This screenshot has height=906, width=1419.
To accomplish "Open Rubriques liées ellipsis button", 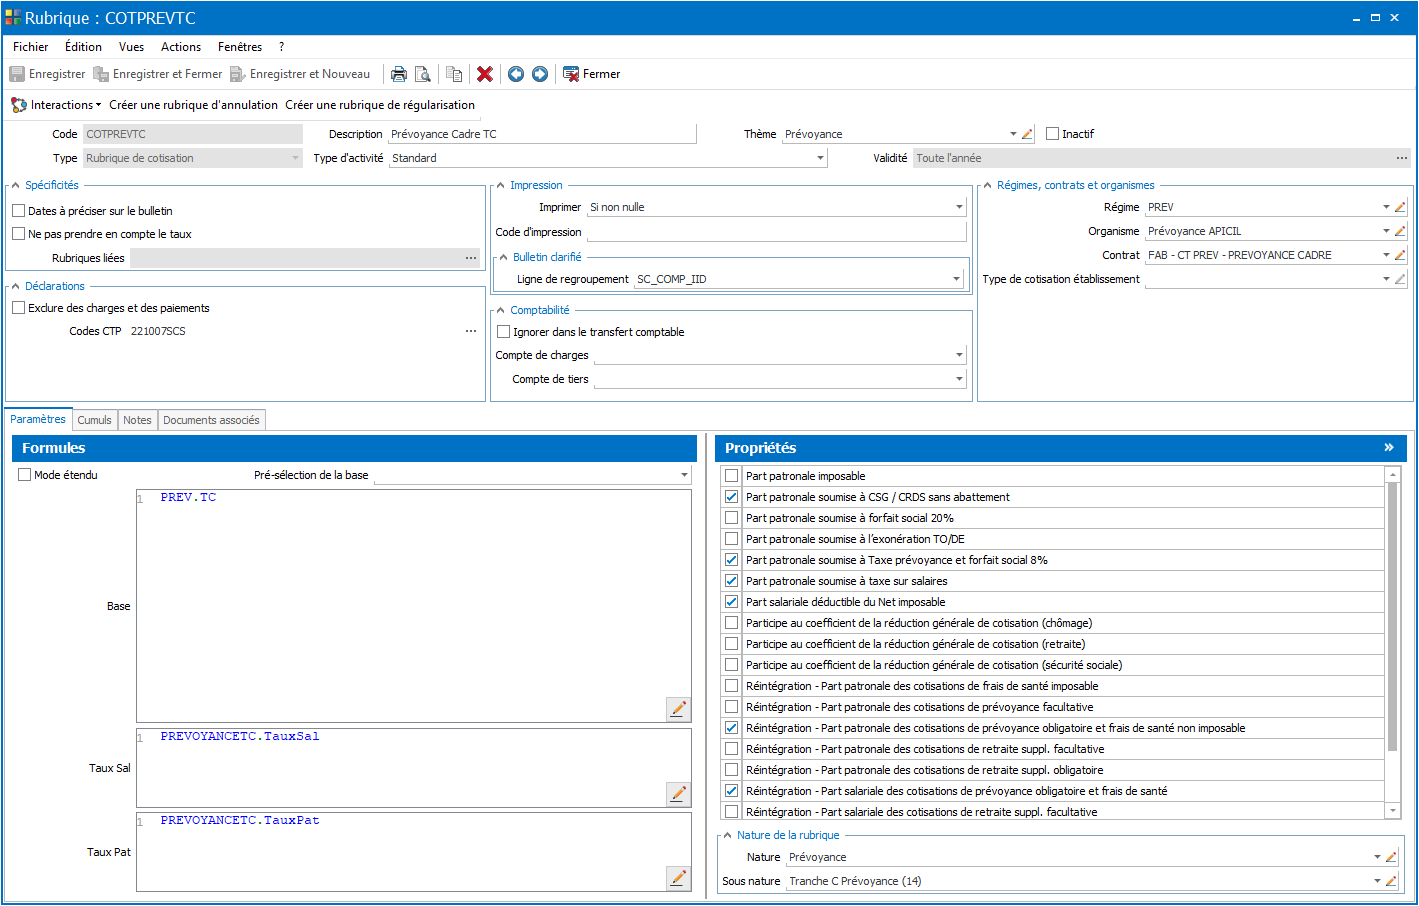I will (471, 258).
